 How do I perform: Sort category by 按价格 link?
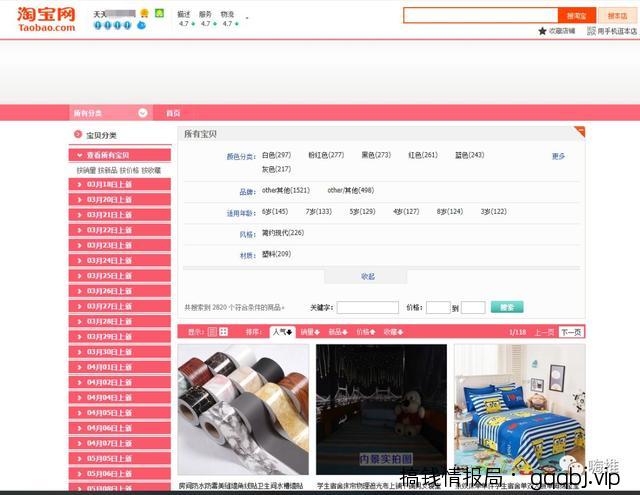coord(129,170)
